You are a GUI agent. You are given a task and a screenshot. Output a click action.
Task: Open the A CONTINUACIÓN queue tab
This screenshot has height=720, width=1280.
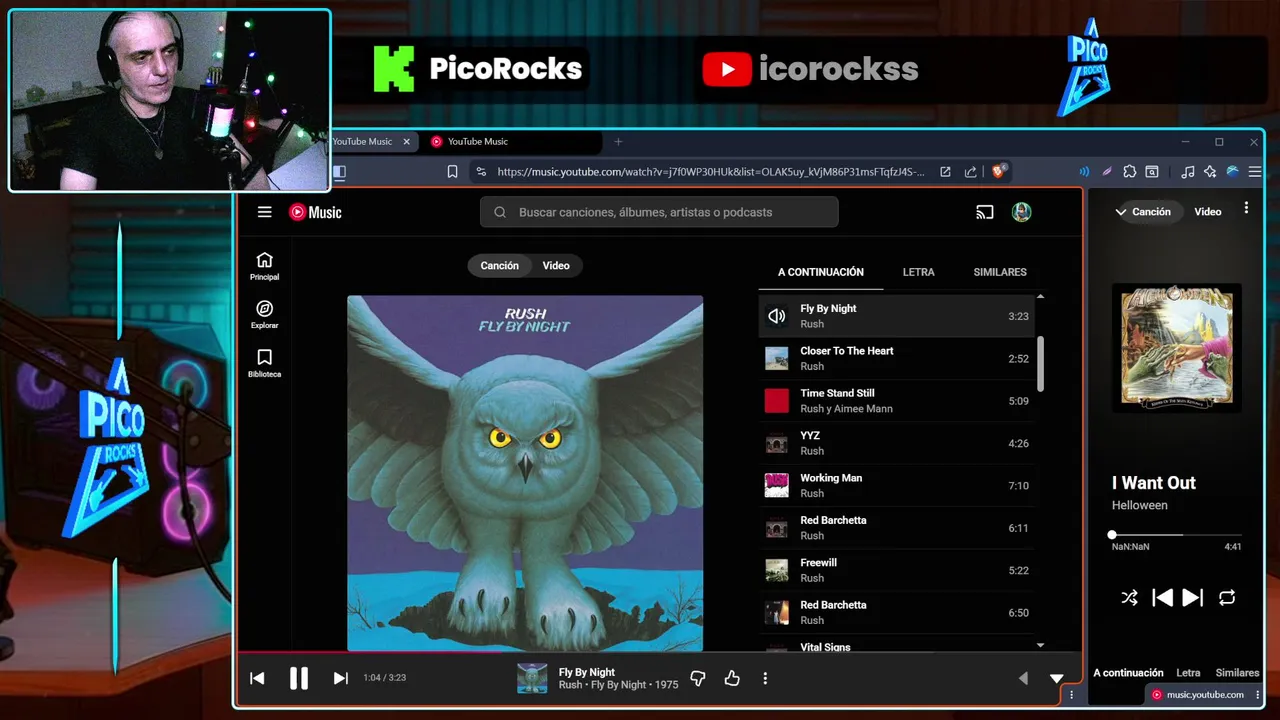(821, 272)
